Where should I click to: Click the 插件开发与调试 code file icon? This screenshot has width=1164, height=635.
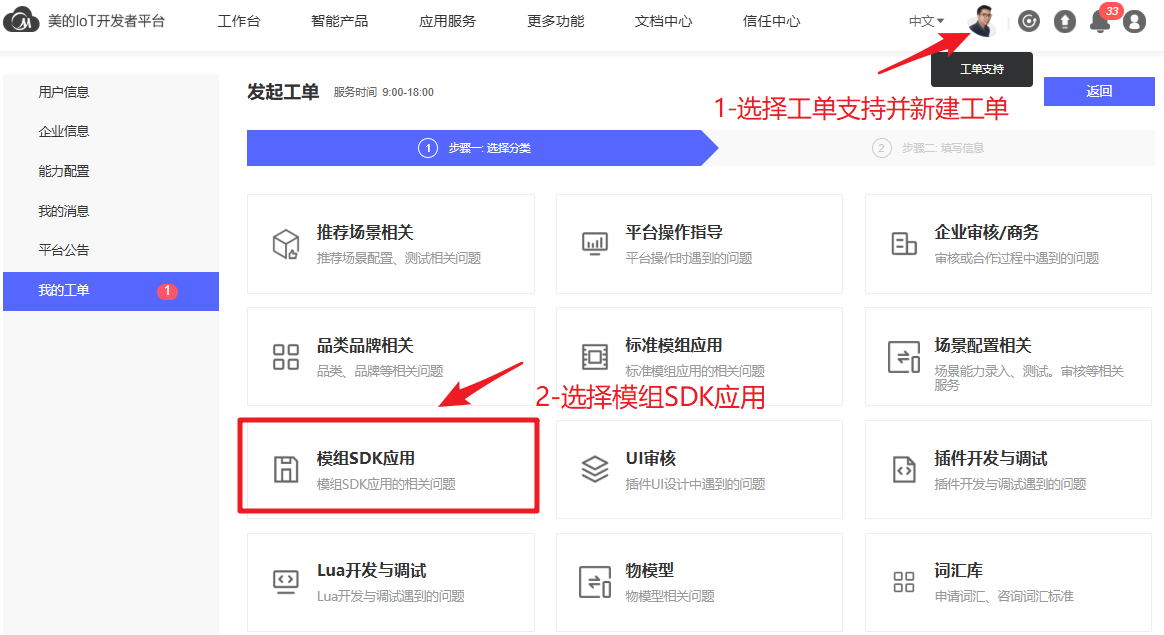904,469
